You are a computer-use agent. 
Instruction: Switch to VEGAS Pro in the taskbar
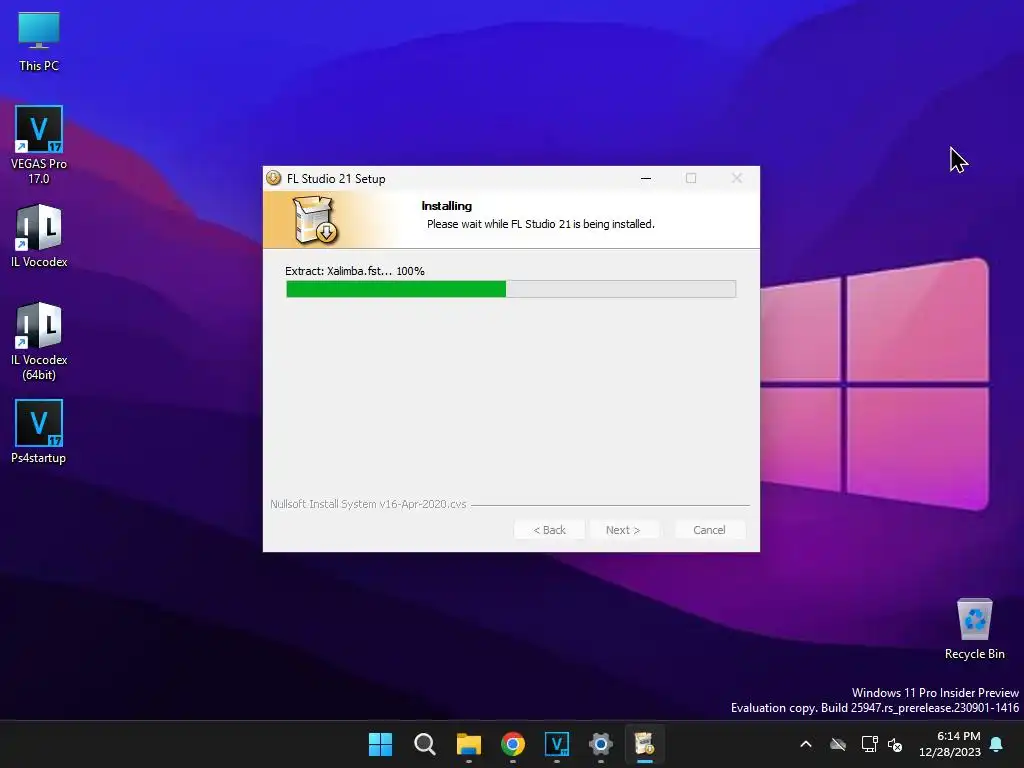(x=557, y=744)
